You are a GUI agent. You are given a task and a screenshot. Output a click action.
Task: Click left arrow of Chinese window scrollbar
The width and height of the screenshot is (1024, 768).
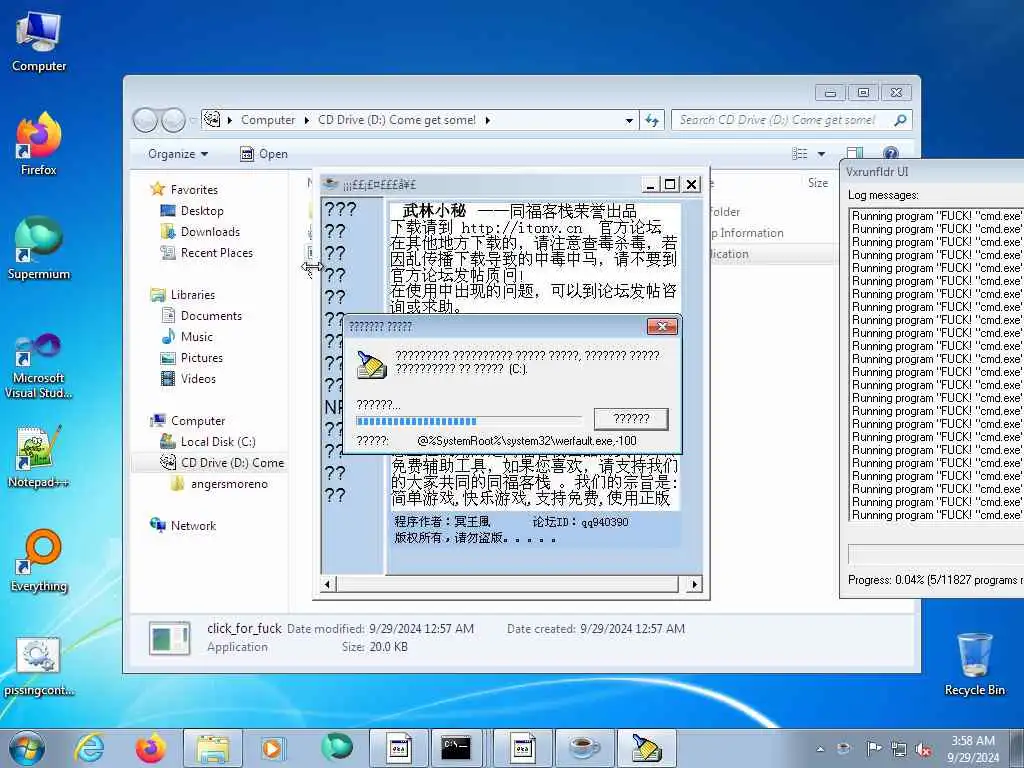click(x=328, y=584)
